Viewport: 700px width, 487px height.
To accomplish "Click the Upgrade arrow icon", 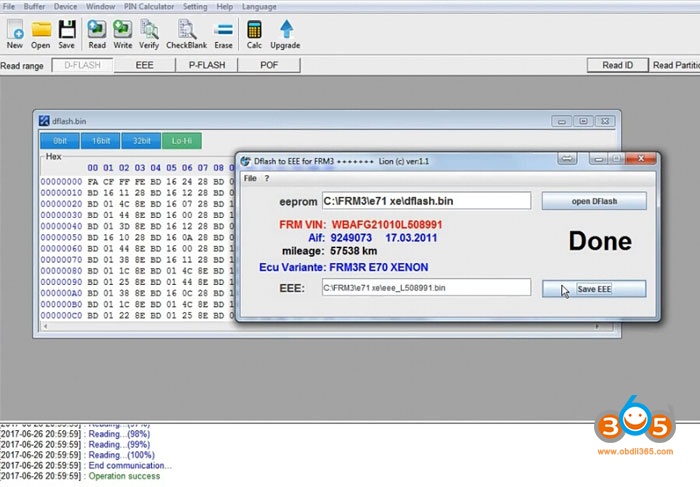I will (285, 32).
